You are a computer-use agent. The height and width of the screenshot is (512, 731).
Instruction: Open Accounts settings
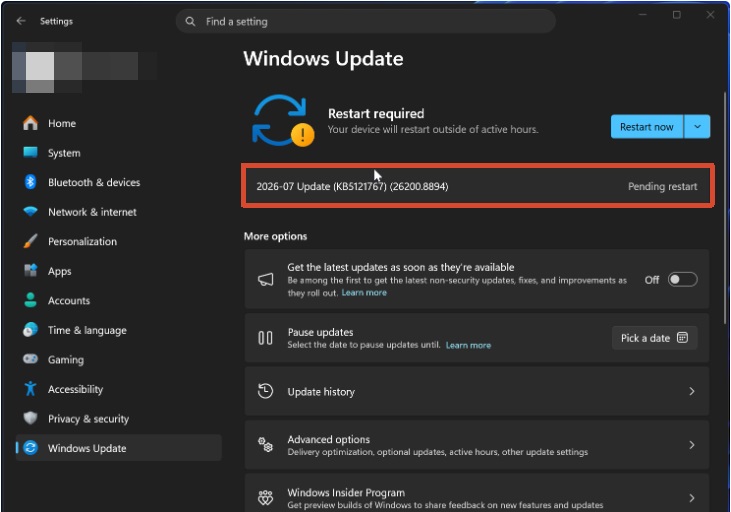(x=118, y=300)
